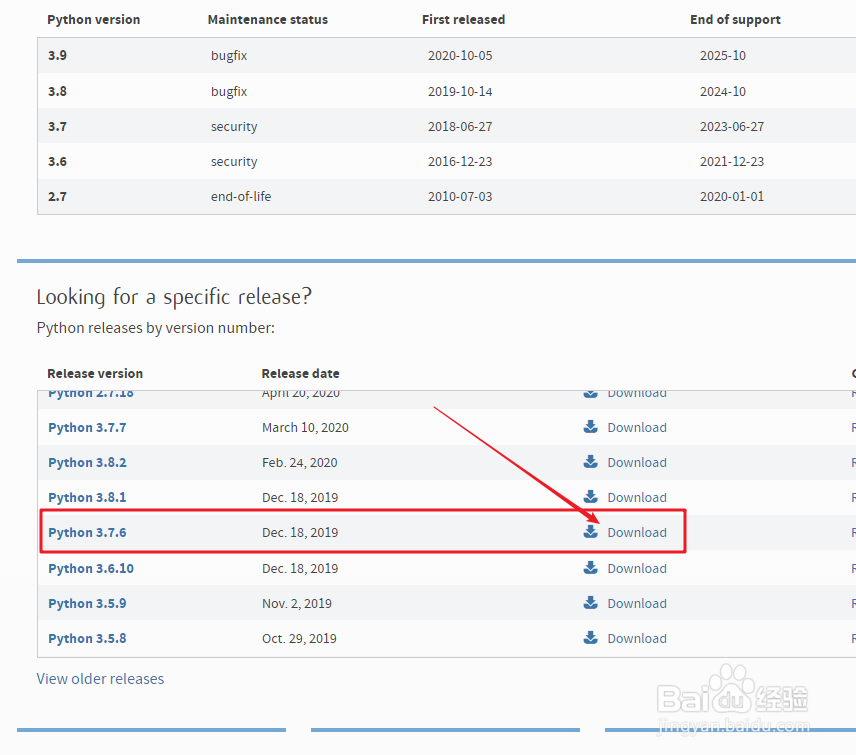Screen dimensions: 856x755
Task: Click download icon for Python 3.8.1
Action: 590,497
